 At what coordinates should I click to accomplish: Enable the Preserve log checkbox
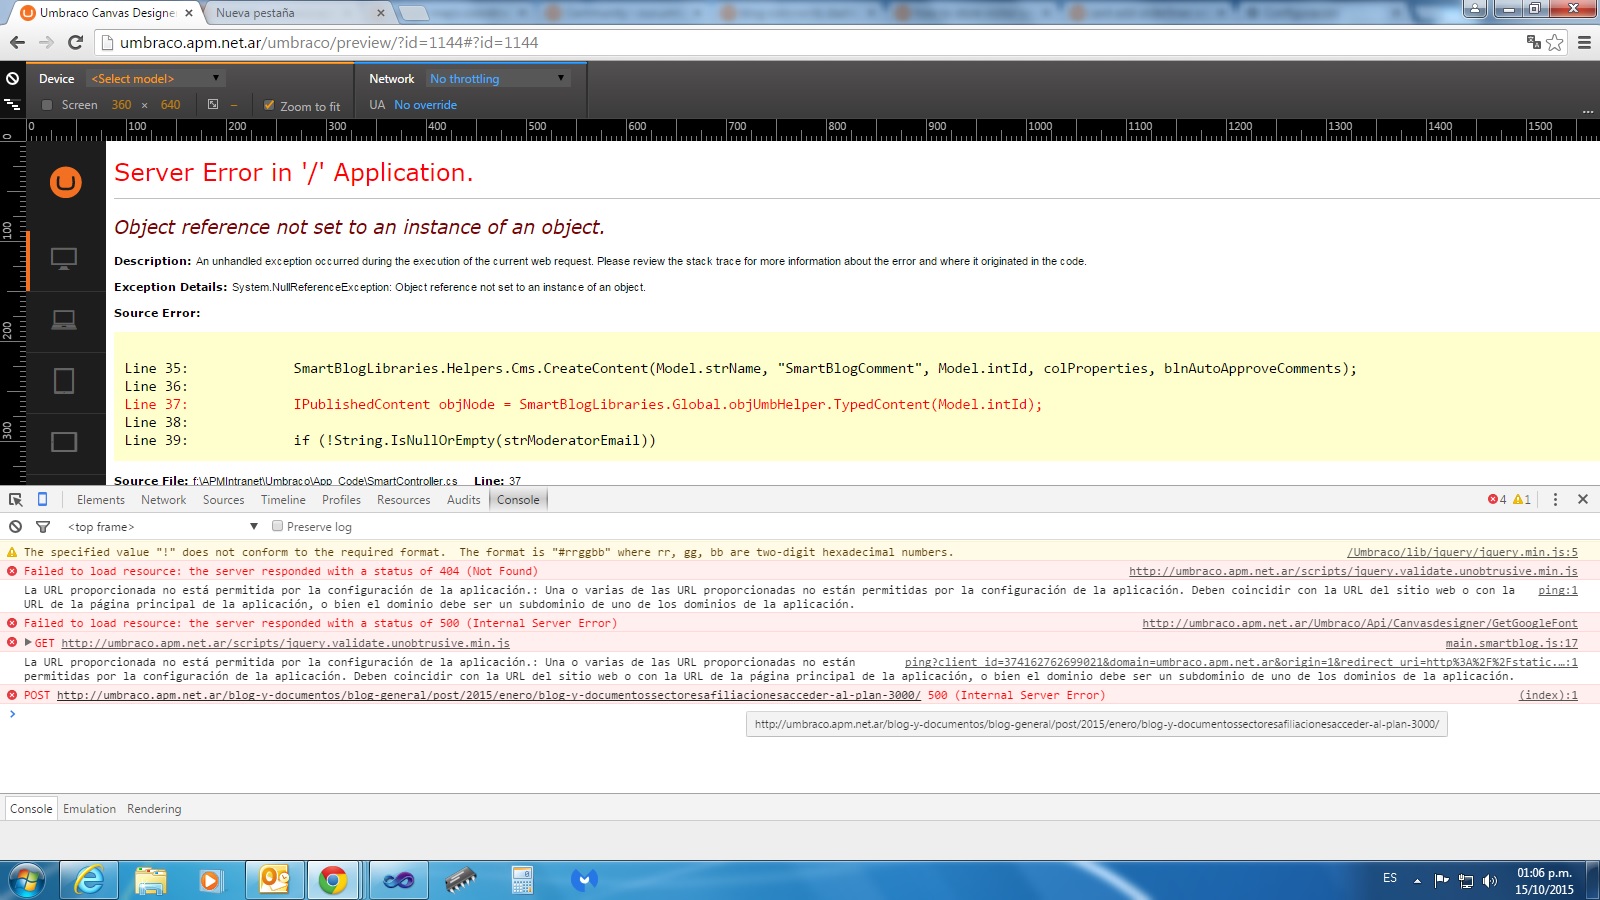pos(278,526)
